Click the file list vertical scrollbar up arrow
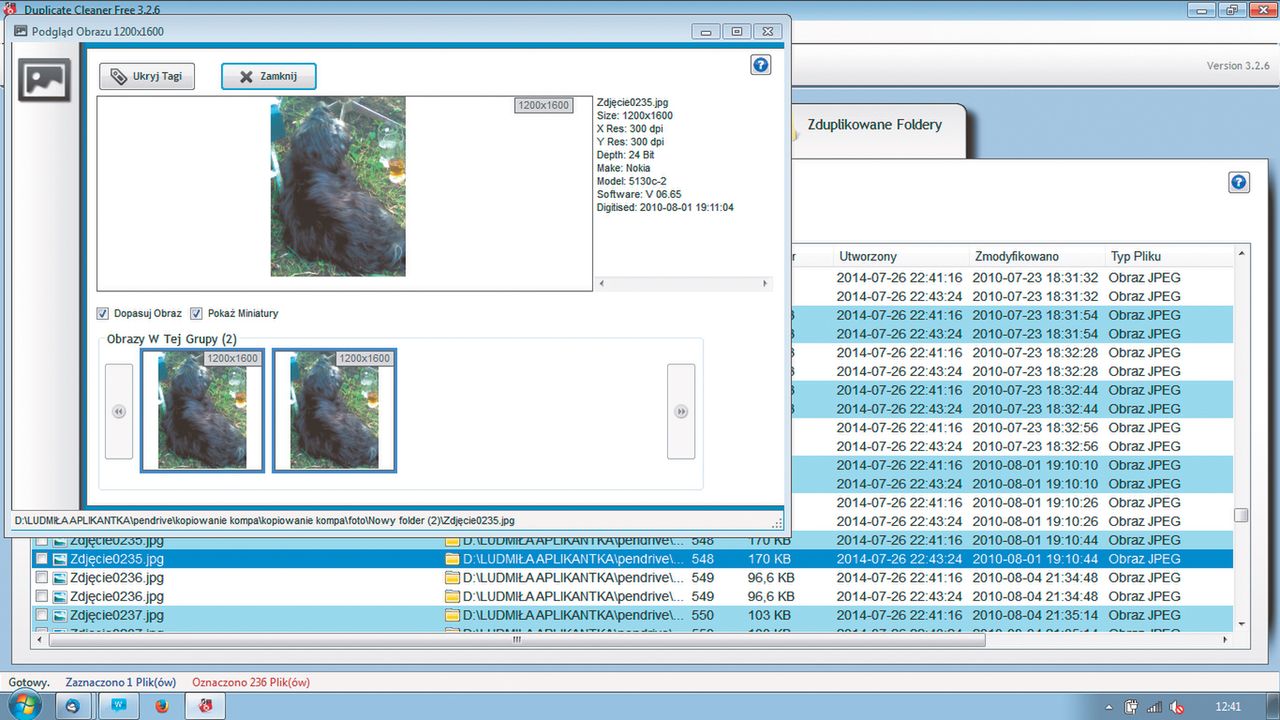Viewport: 1280px width, 720px height. tap(1241, 255)
